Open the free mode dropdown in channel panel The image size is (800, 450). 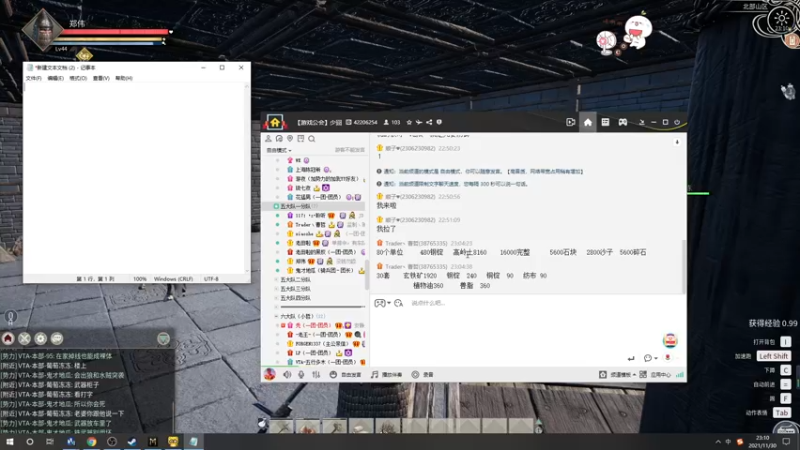click(x=279, y=151)
